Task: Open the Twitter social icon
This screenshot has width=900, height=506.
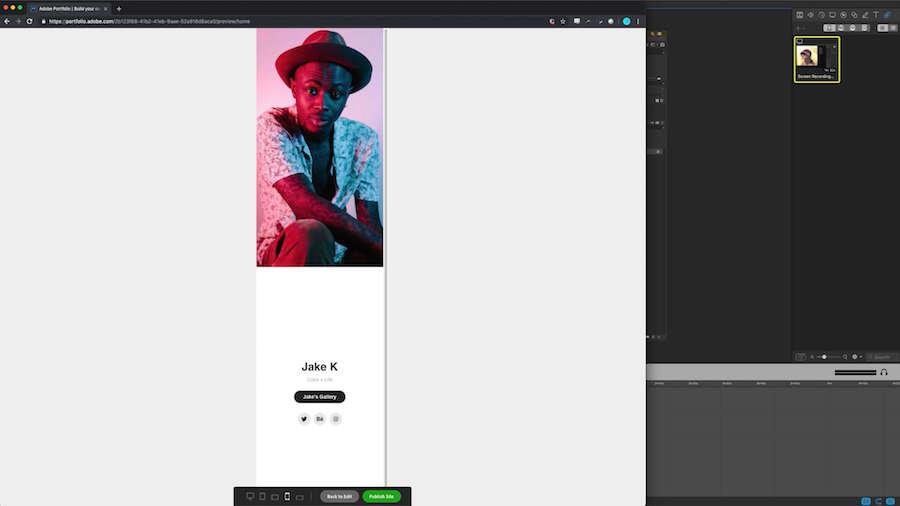Action: click(x=304, y=419)
